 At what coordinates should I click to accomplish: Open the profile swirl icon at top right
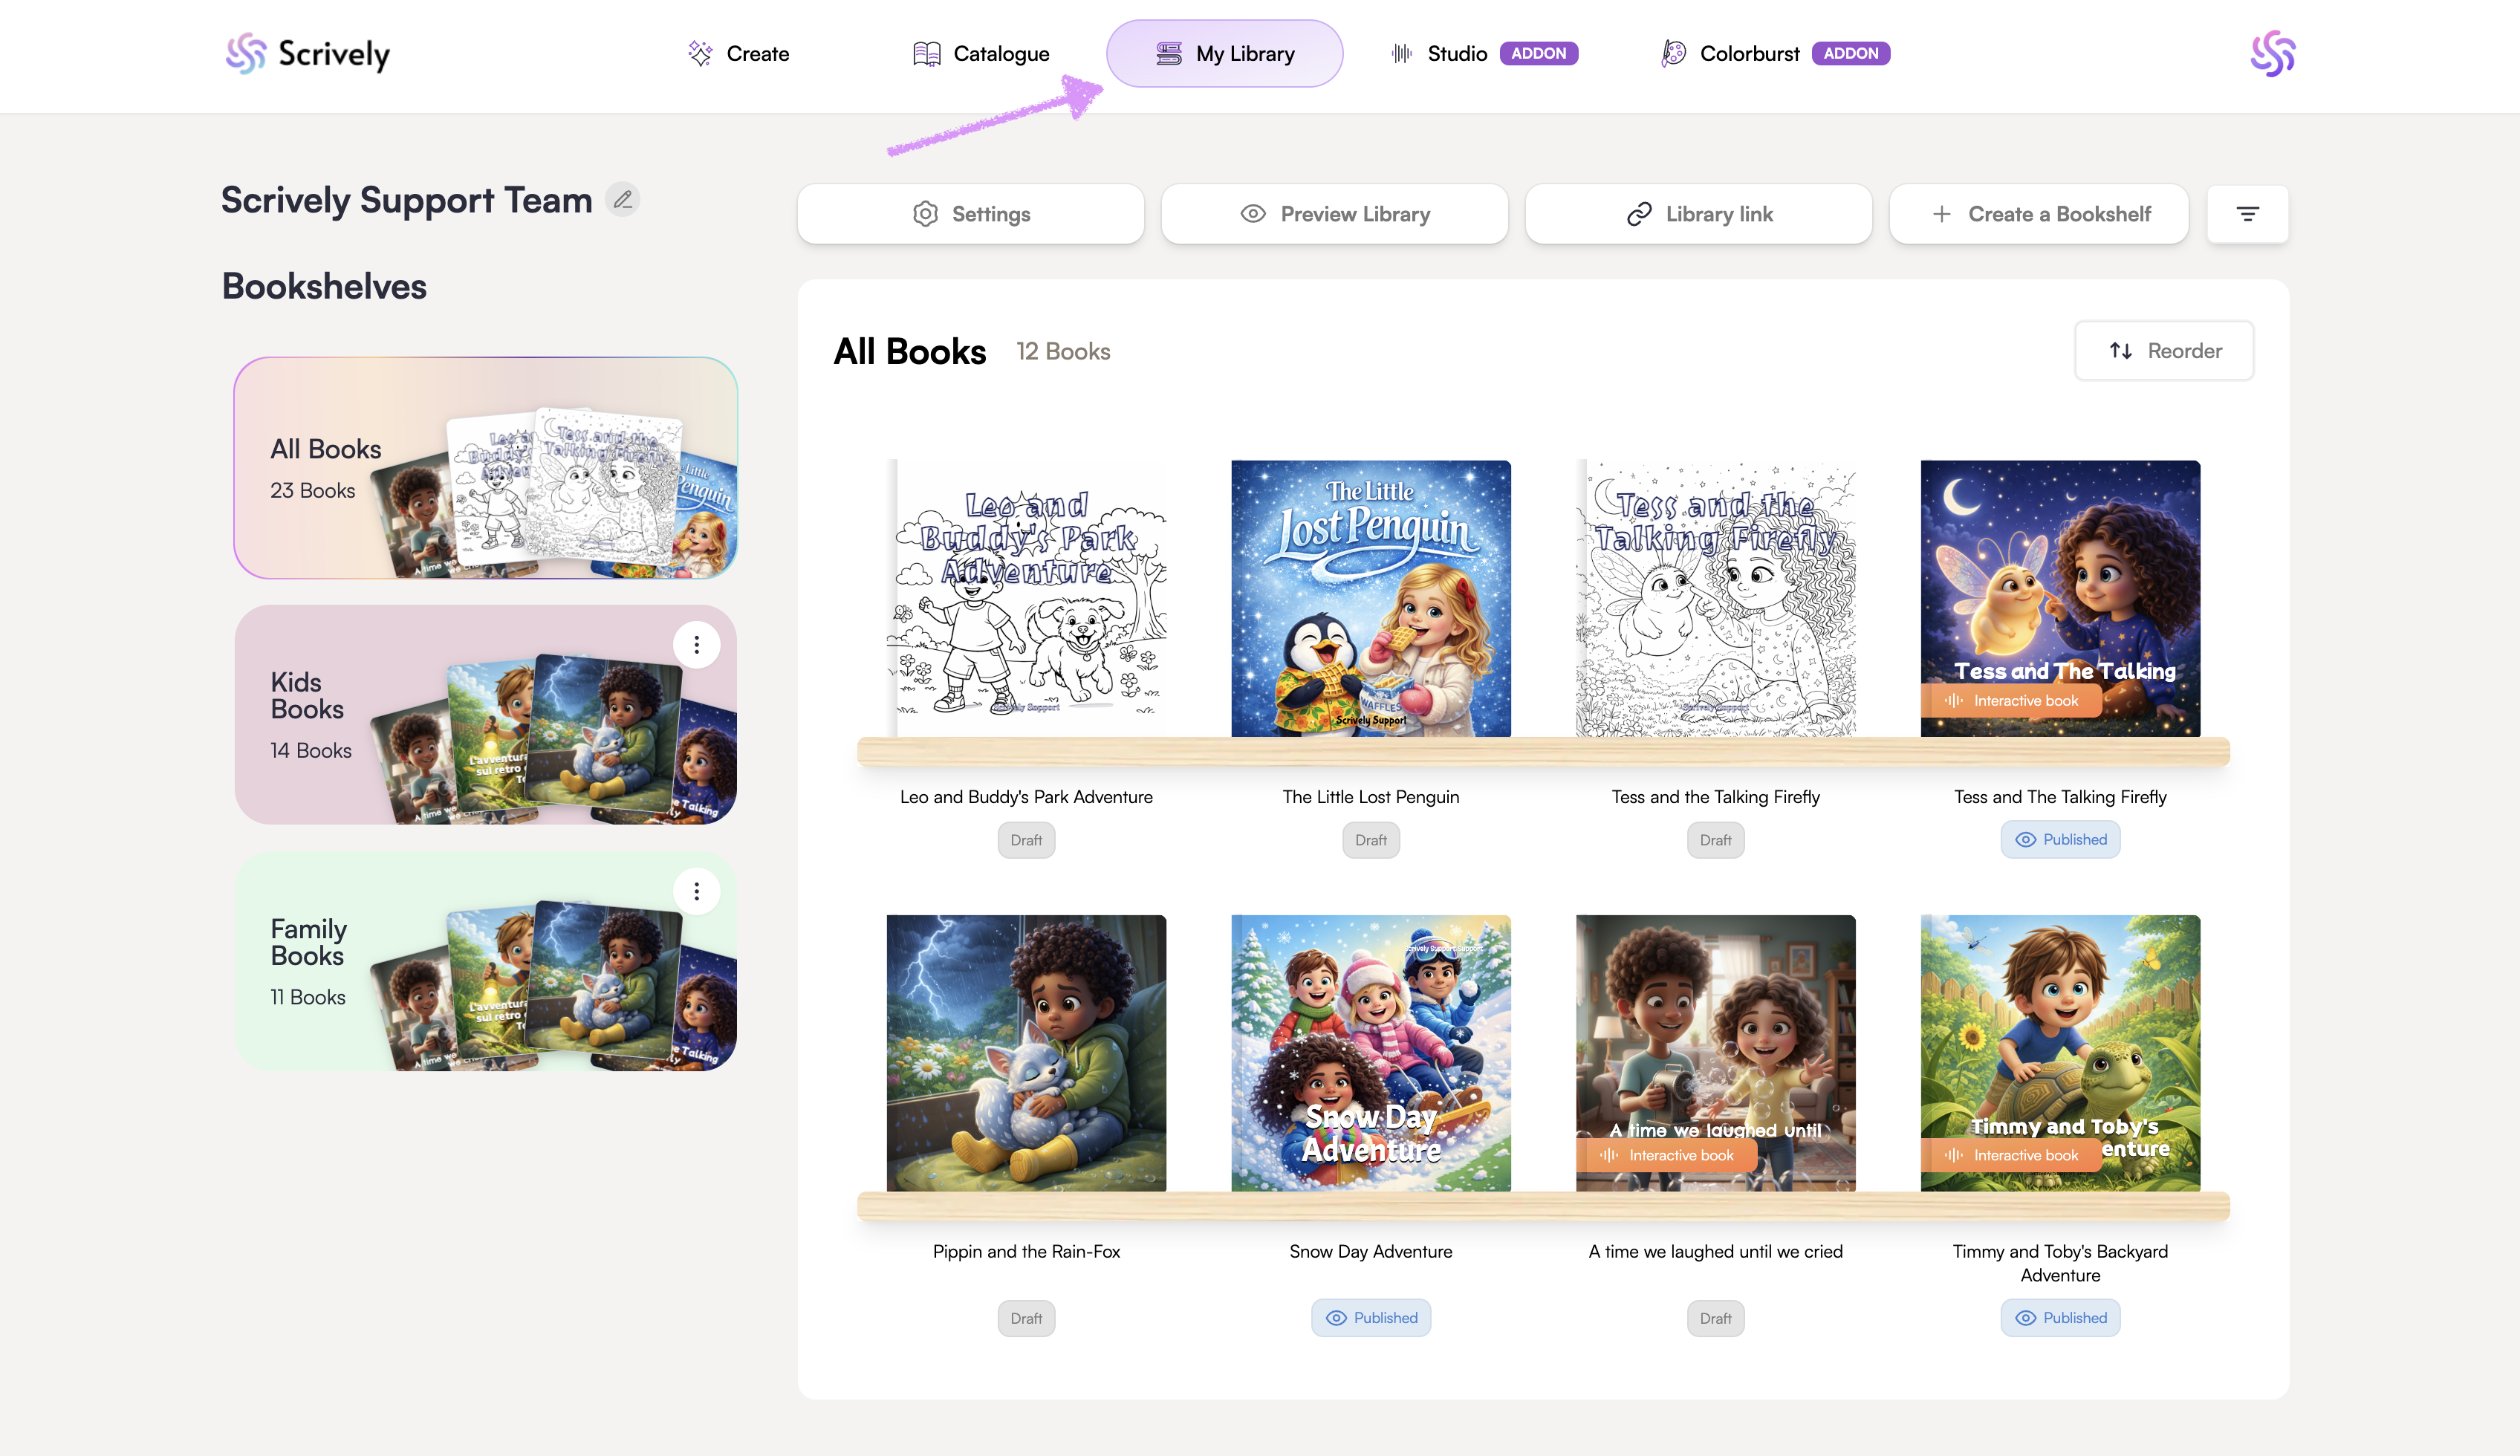pyautogui.click(x=2272, y=54)
